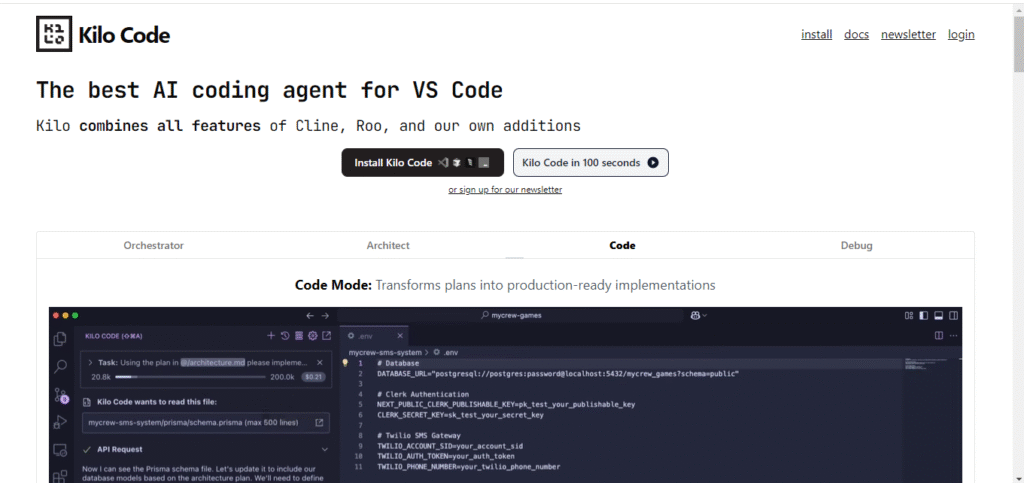Open Search icon in VS Code activity bar
The width and height of the screenshot is (1024, 483).
click(x=60, y=367)
